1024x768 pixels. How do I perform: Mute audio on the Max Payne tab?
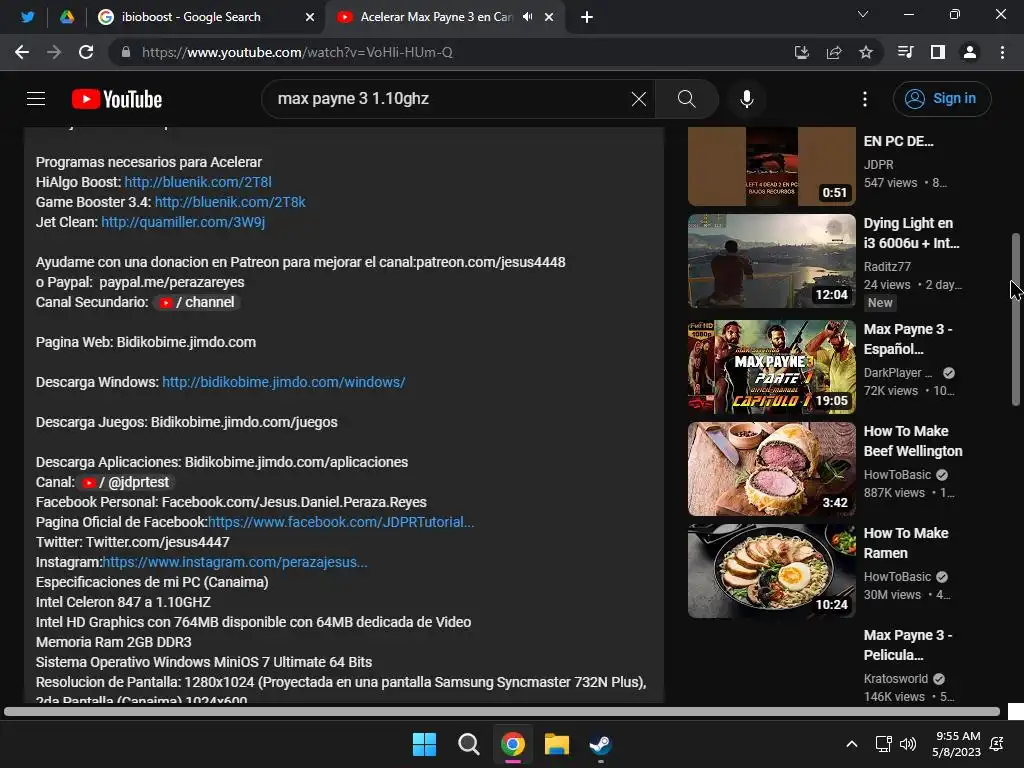(x=528, y=17)
